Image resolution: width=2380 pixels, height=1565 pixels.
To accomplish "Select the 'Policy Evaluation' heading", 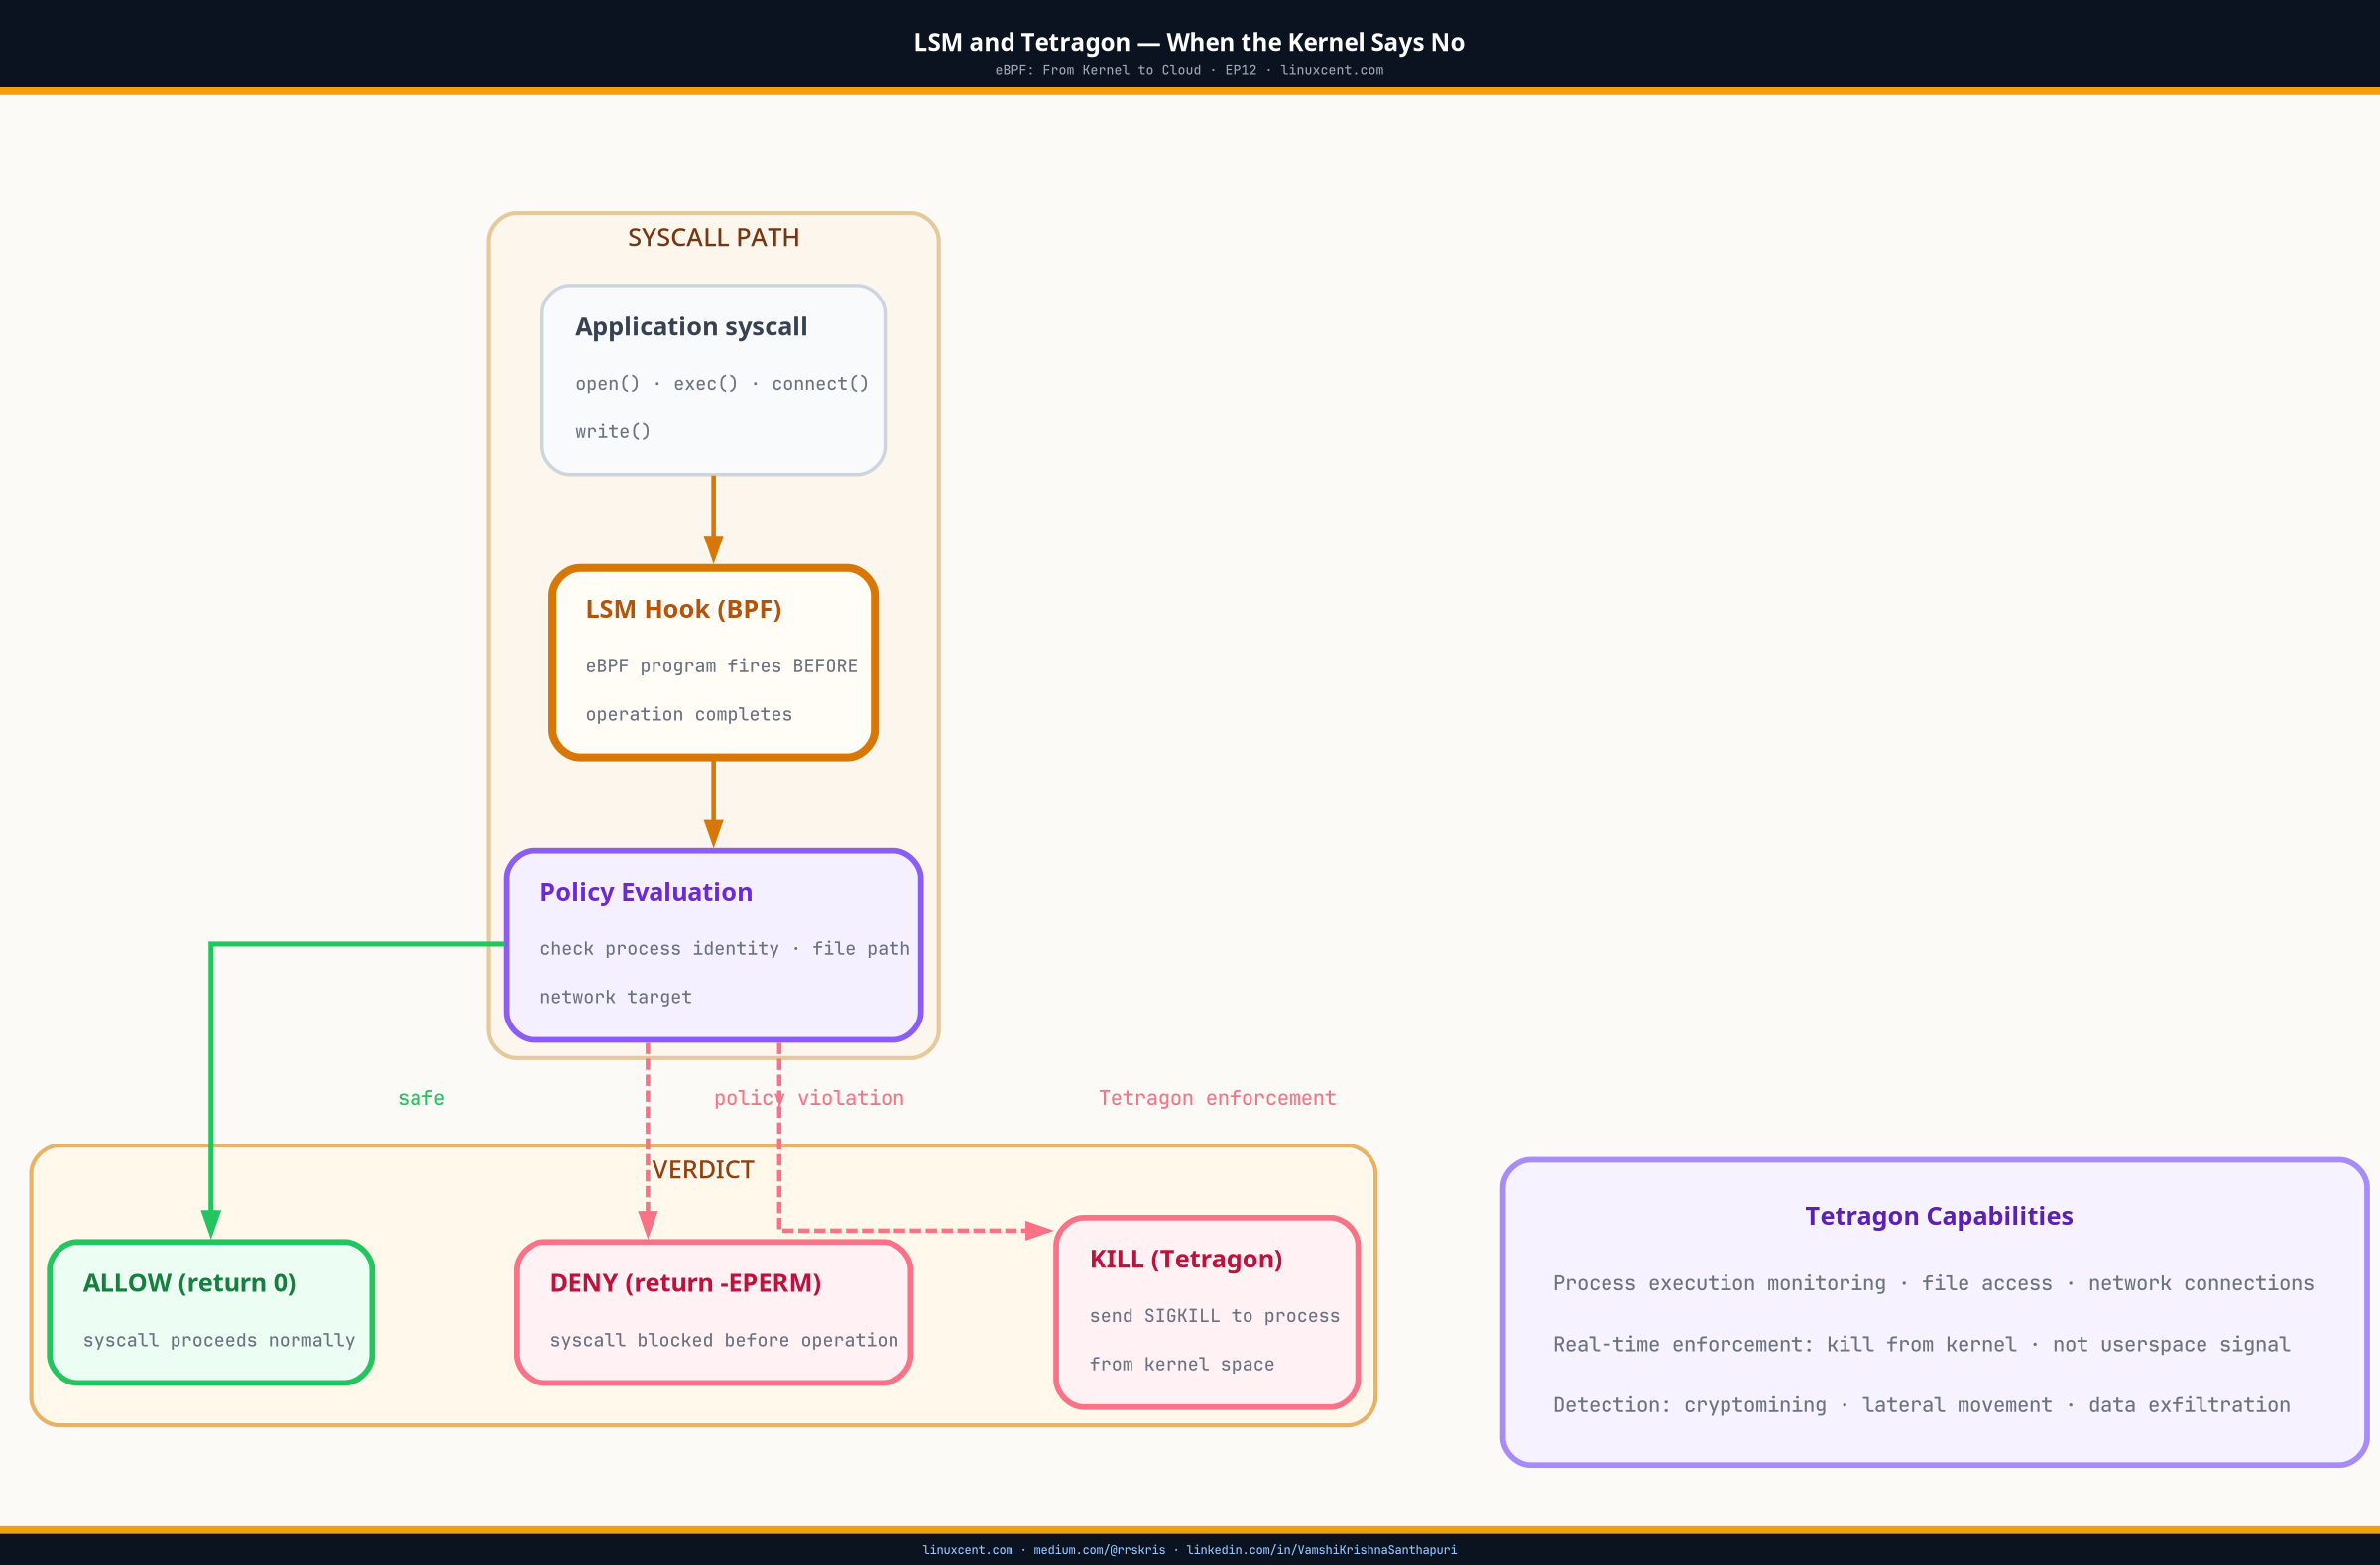I will point(646,892).
